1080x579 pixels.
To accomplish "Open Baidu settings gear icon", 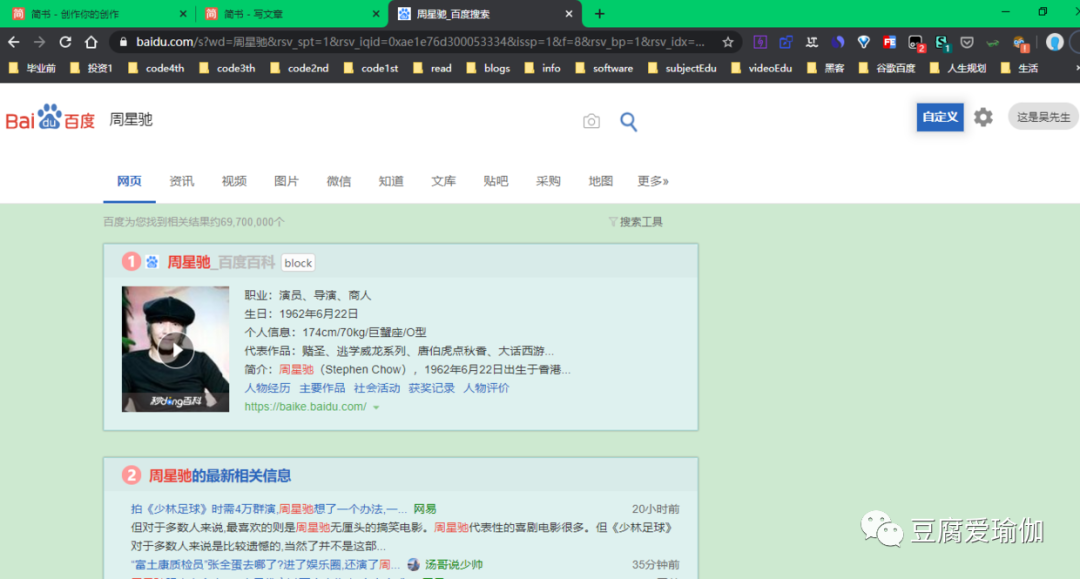I will (983, 117).
